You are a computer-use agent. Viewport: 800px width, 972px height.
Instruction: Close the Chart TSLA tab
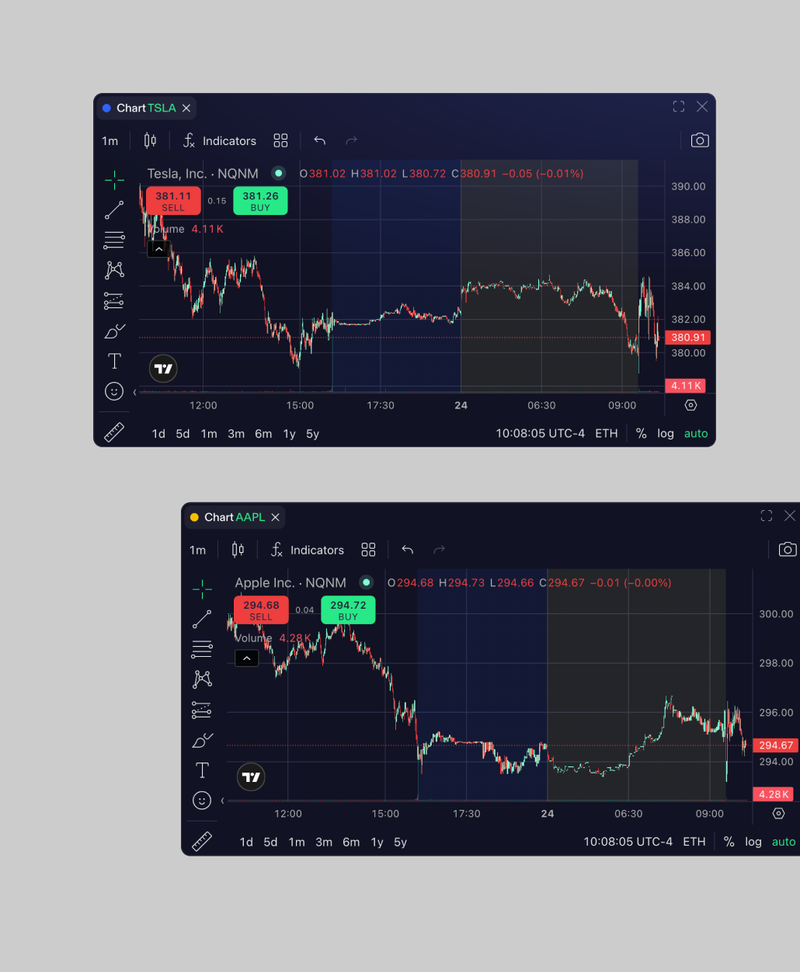click(x=187, y=108)
